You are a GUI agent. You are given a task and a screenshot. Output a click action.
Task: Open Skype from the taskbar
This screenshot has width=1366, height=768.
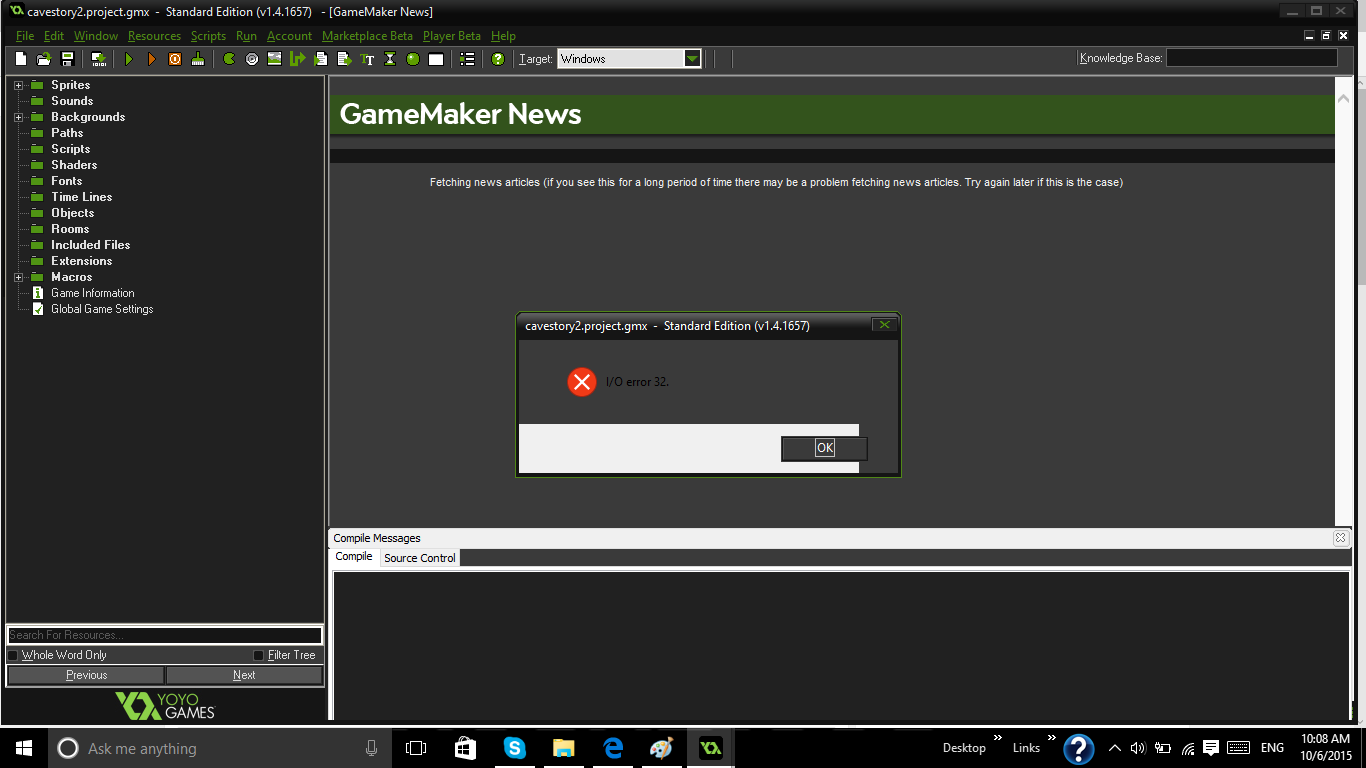coord(515,748)
